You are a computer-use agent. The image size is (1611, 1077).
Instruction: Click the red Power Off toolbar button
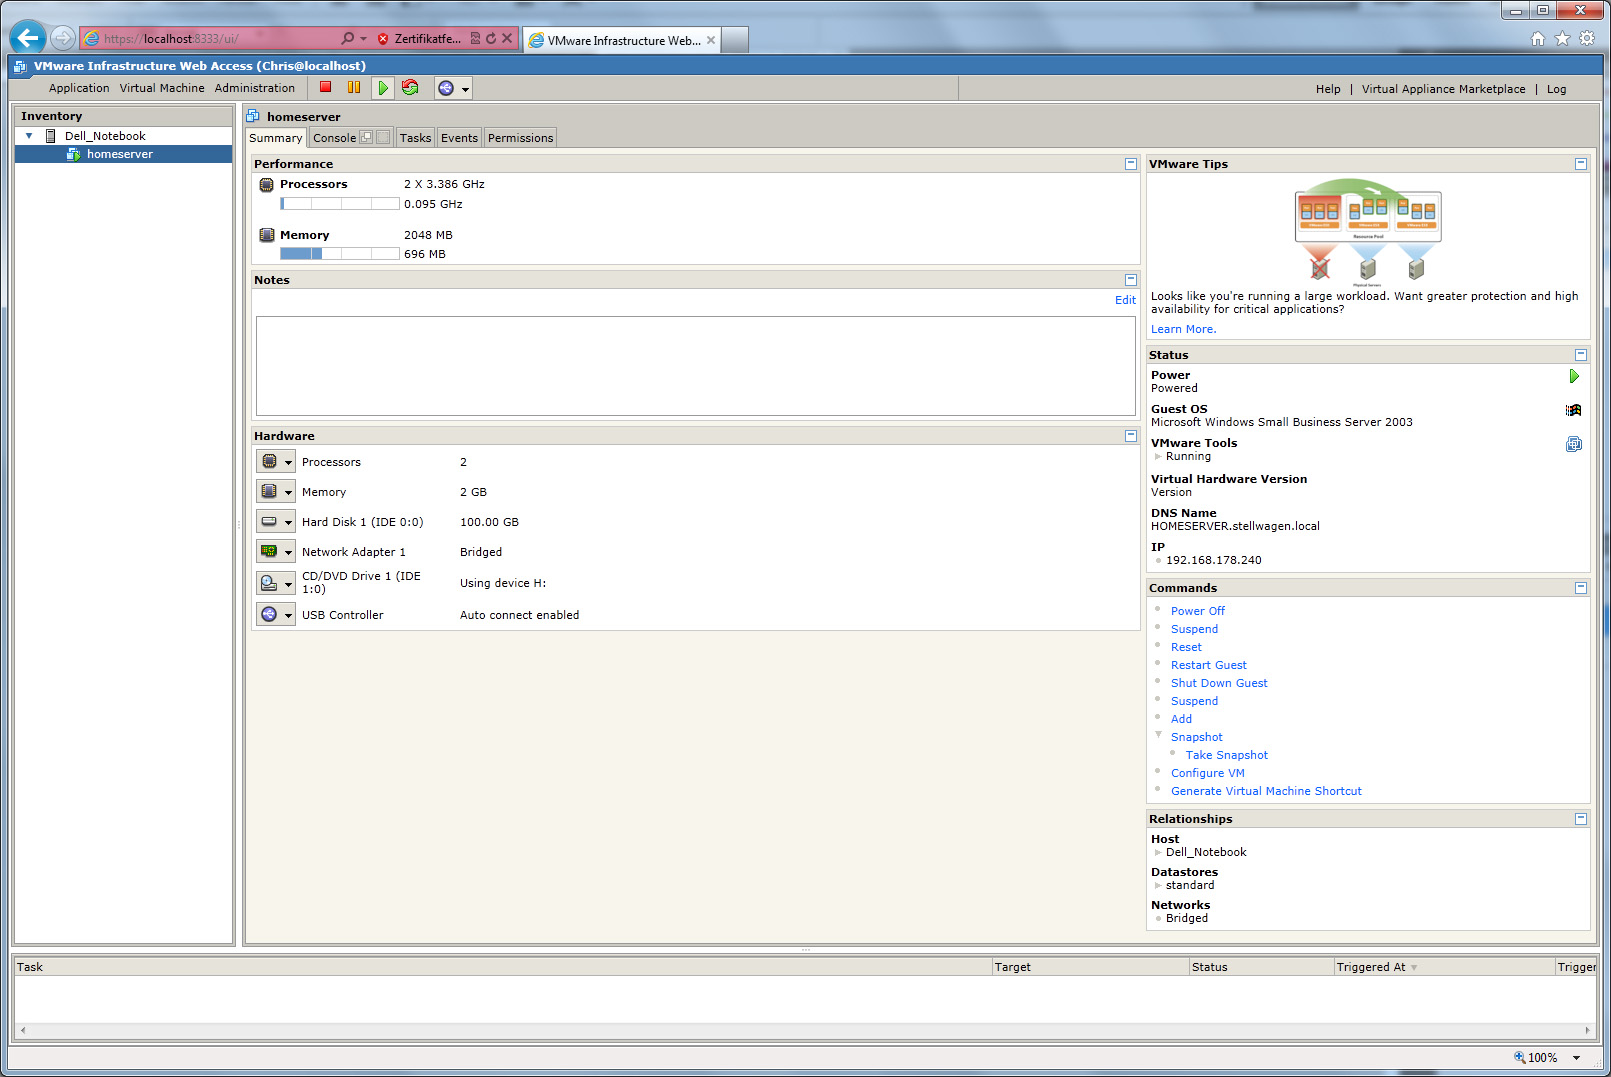(325, 88)
